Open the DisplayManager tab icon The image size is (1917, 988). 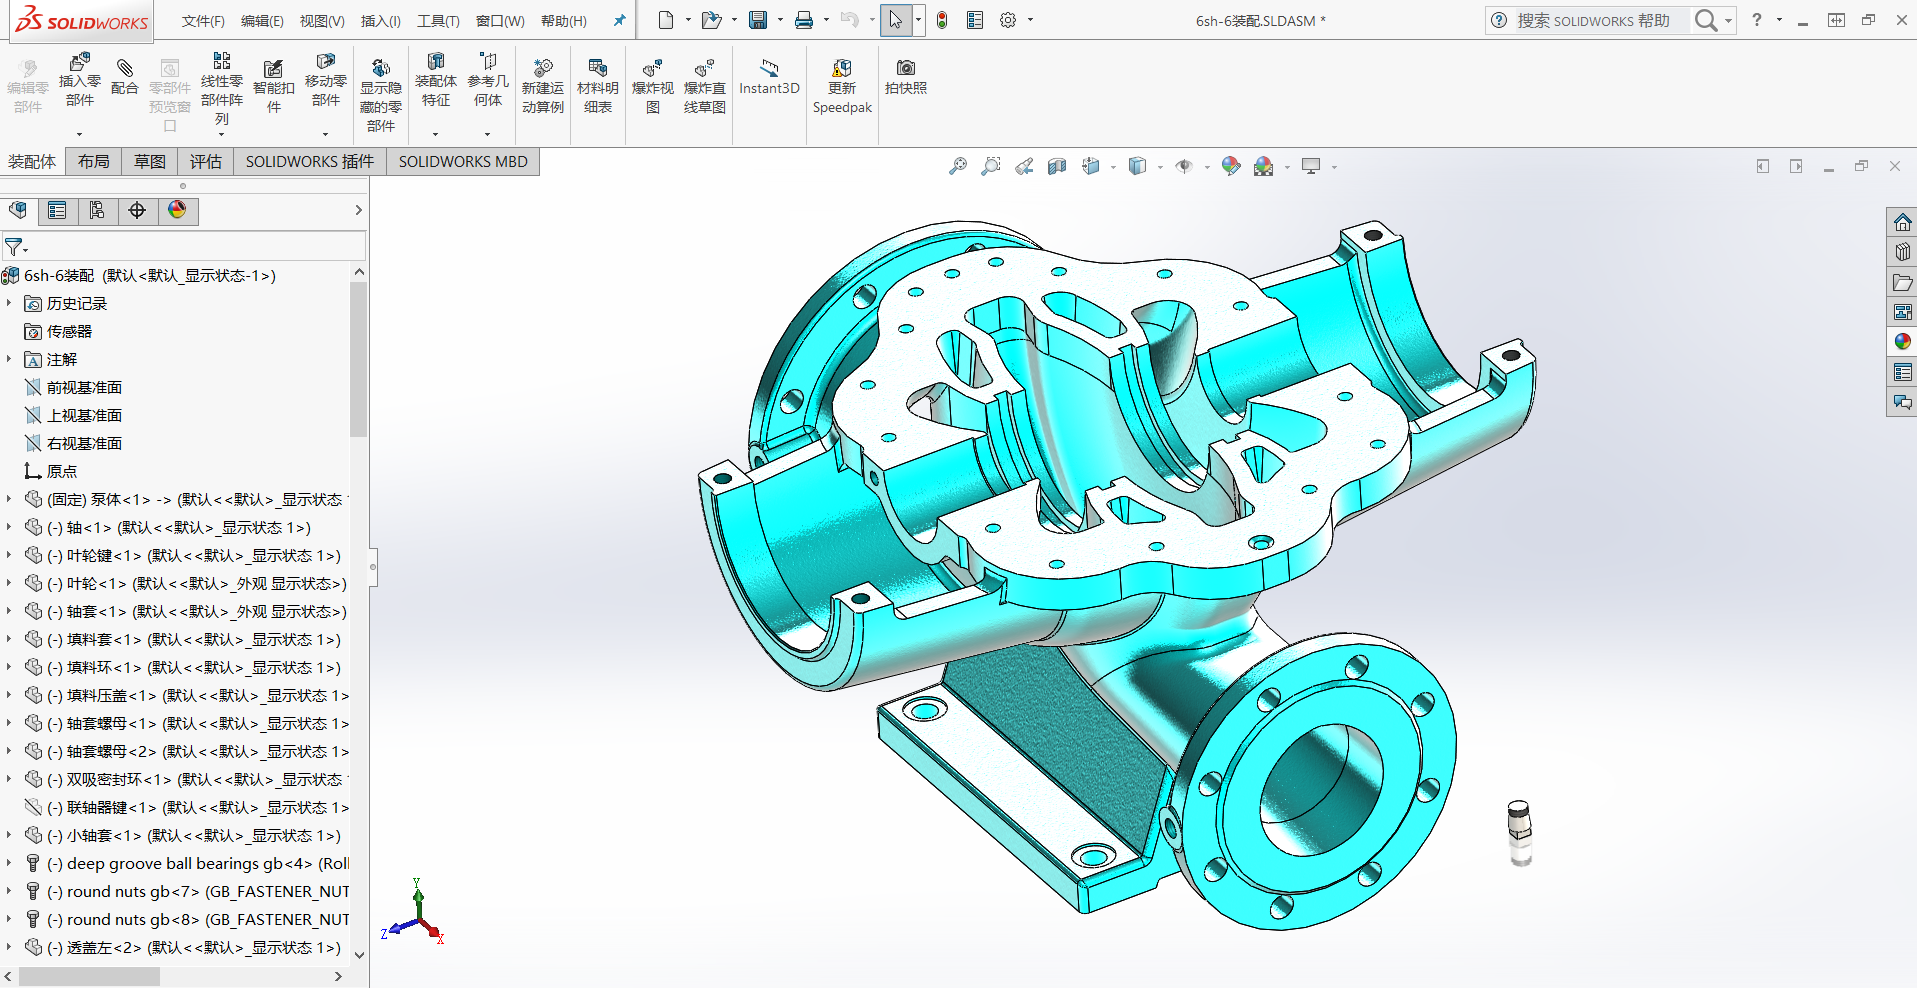[x=177, y=210]
